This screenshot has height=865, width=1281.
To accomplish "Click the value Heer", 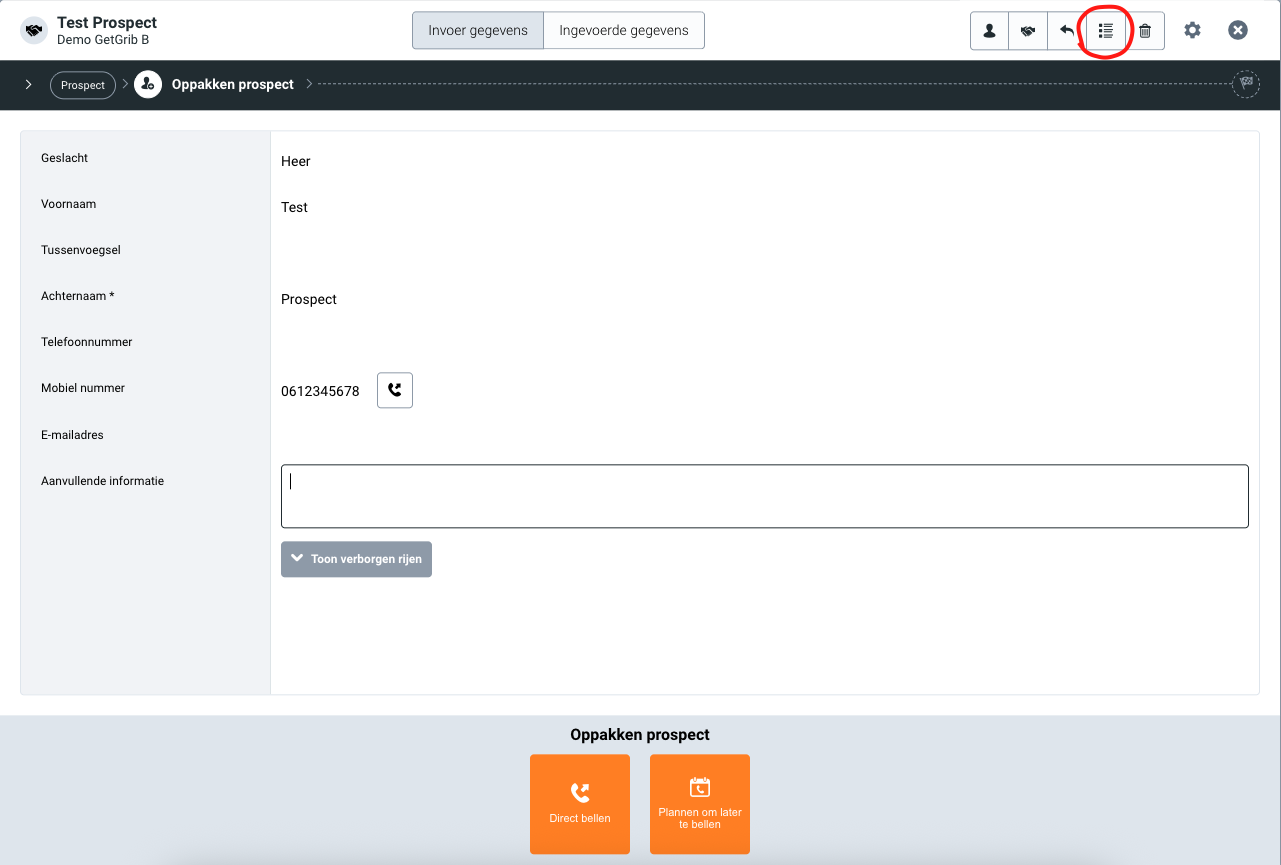I will click(x=296, y=161).
